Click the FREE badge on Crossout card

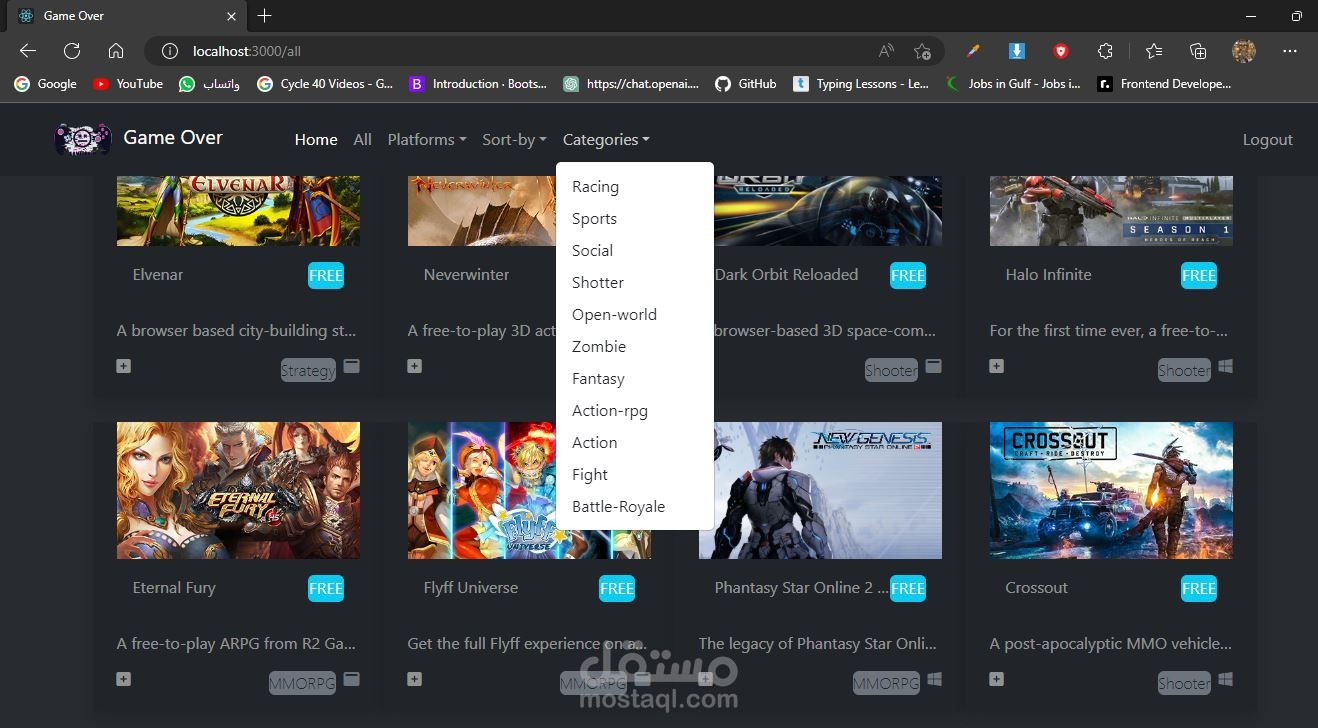1199,589
